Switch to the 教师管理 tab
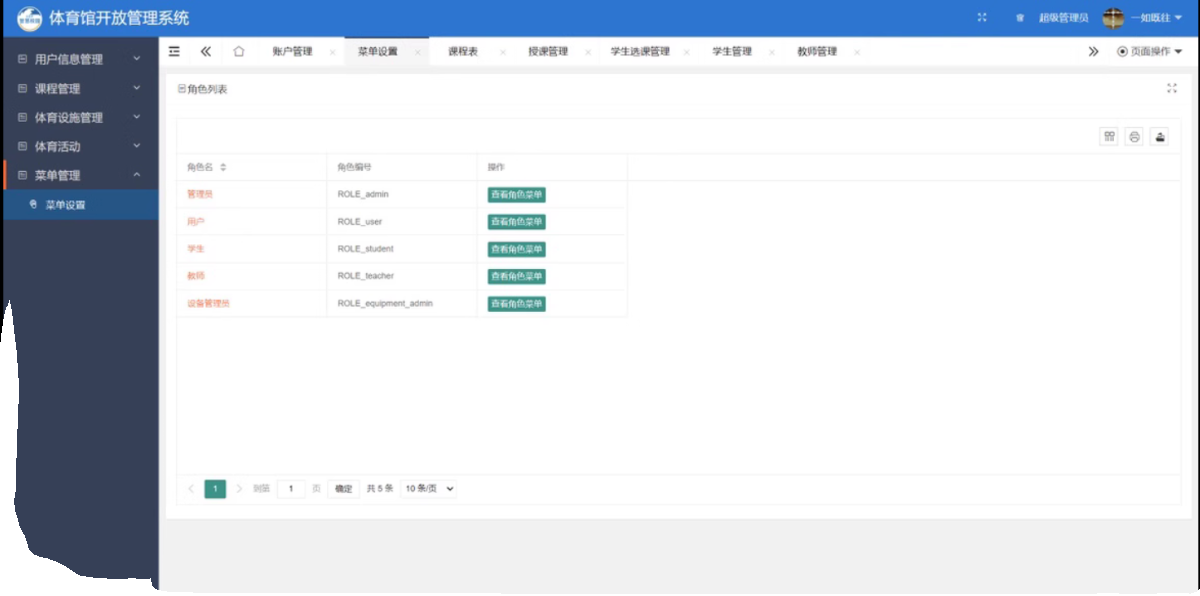Screen dimensions: 1200x596 [817, 51]
